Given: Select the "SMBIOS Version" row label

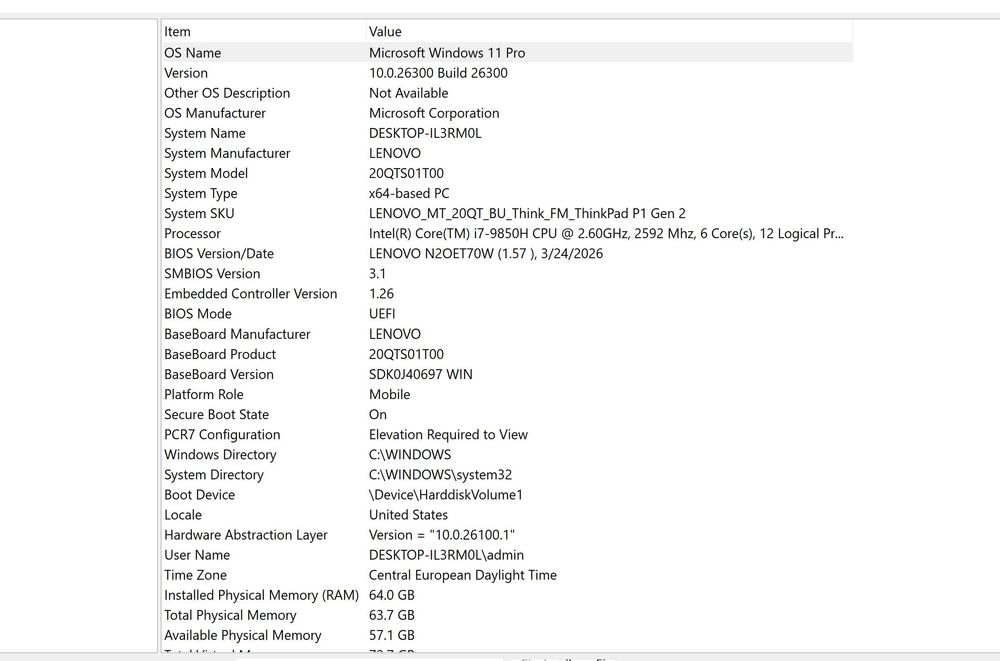Looking at the screenshot, I should (212, 274).
